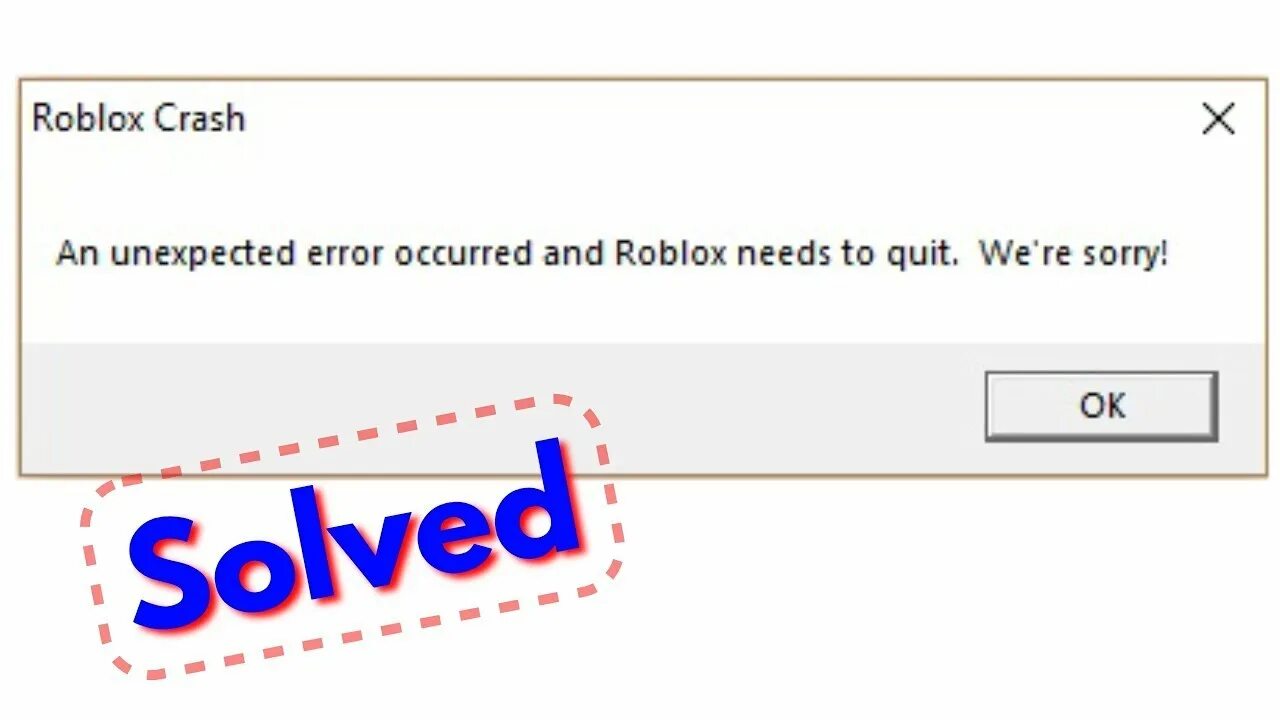Click the white area below the error message
The height and width of the screenshot is (720, 1280).
point(640,310)
